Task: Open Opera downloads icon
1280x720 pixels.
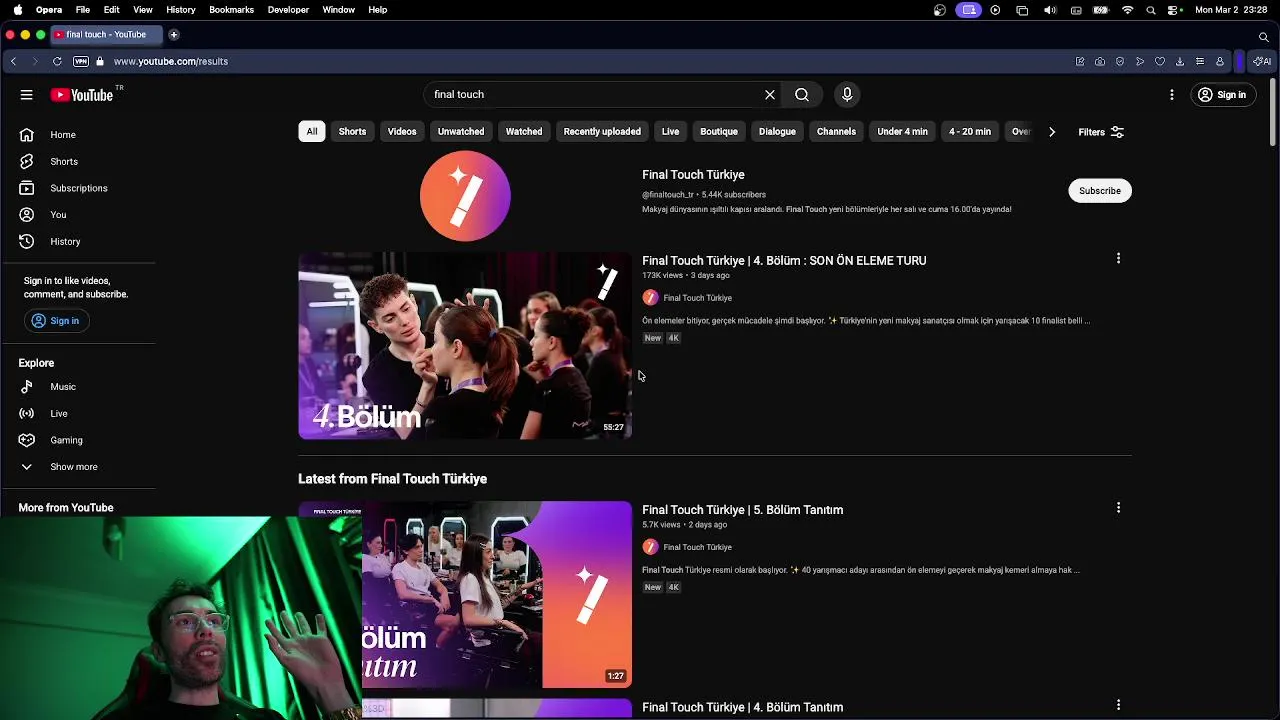Action: click(1180, 61)
